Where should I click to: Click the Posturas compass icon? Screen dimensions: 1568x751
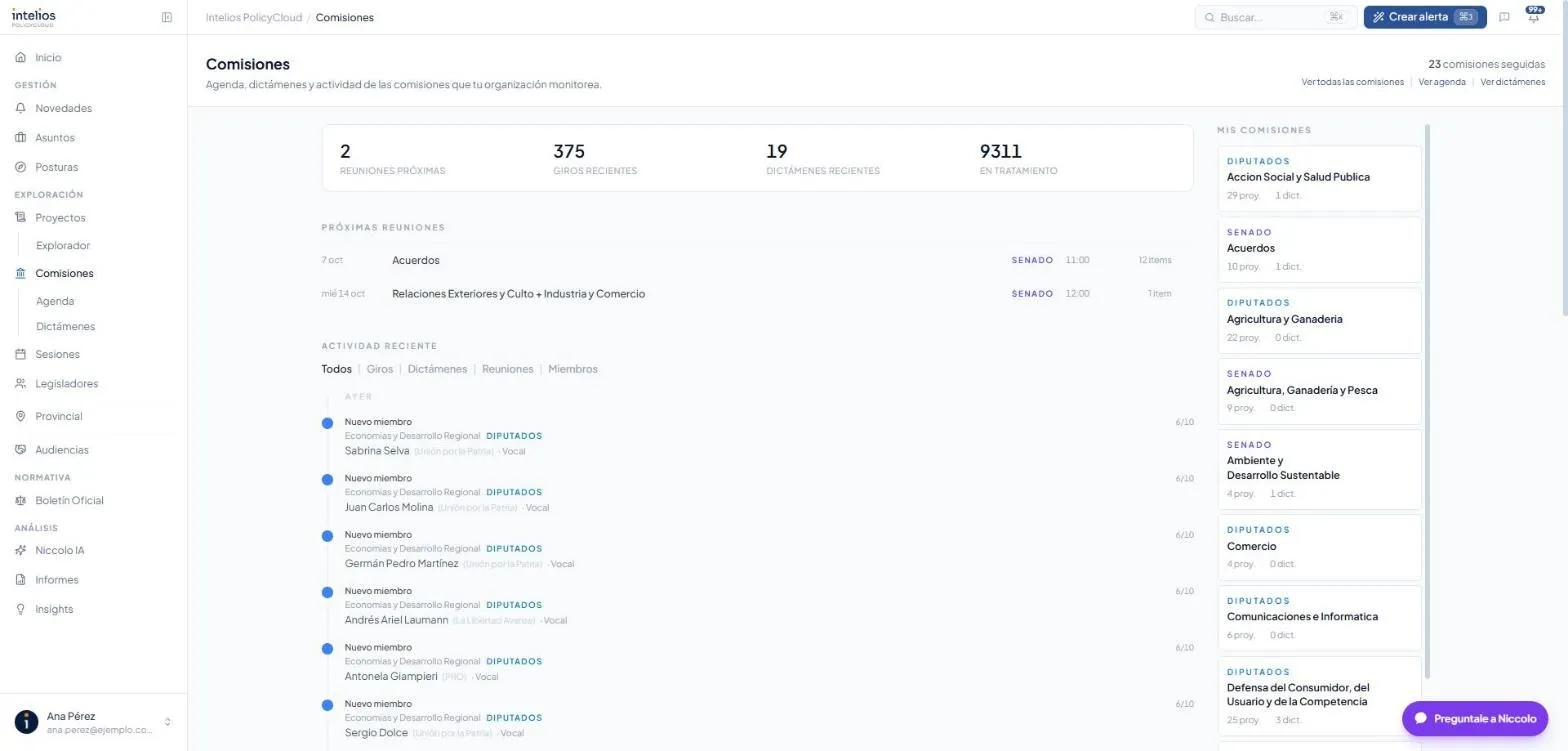click(x=21, y=167)
